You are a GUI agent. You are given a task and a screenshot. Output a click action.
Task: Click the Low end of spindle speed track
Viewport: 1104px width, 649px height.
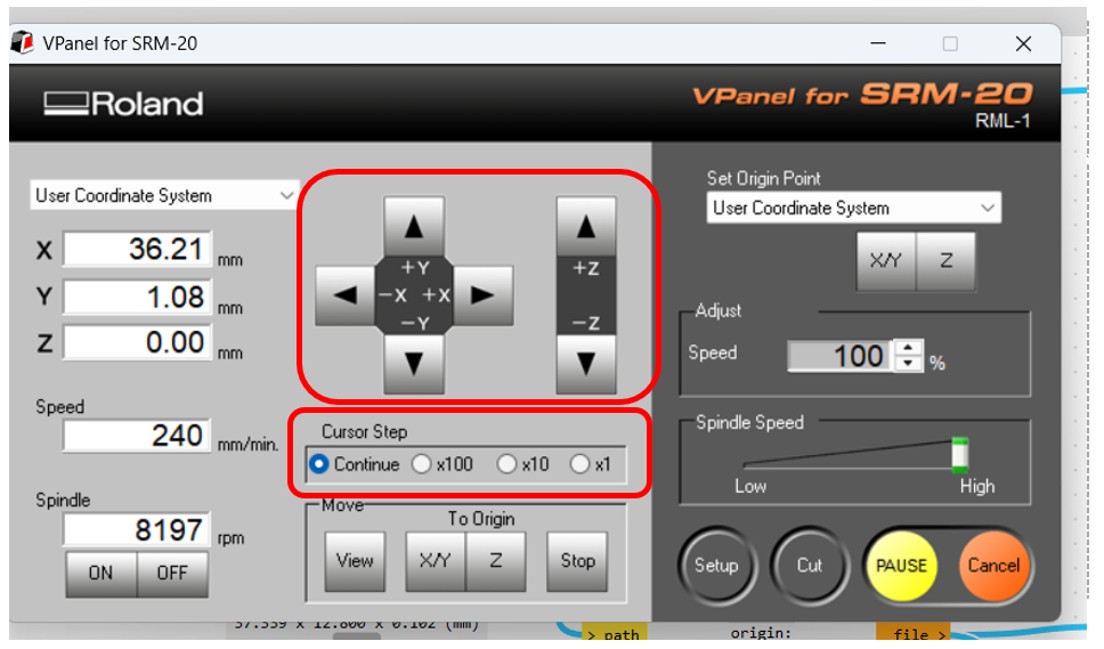tap(748, 464)
